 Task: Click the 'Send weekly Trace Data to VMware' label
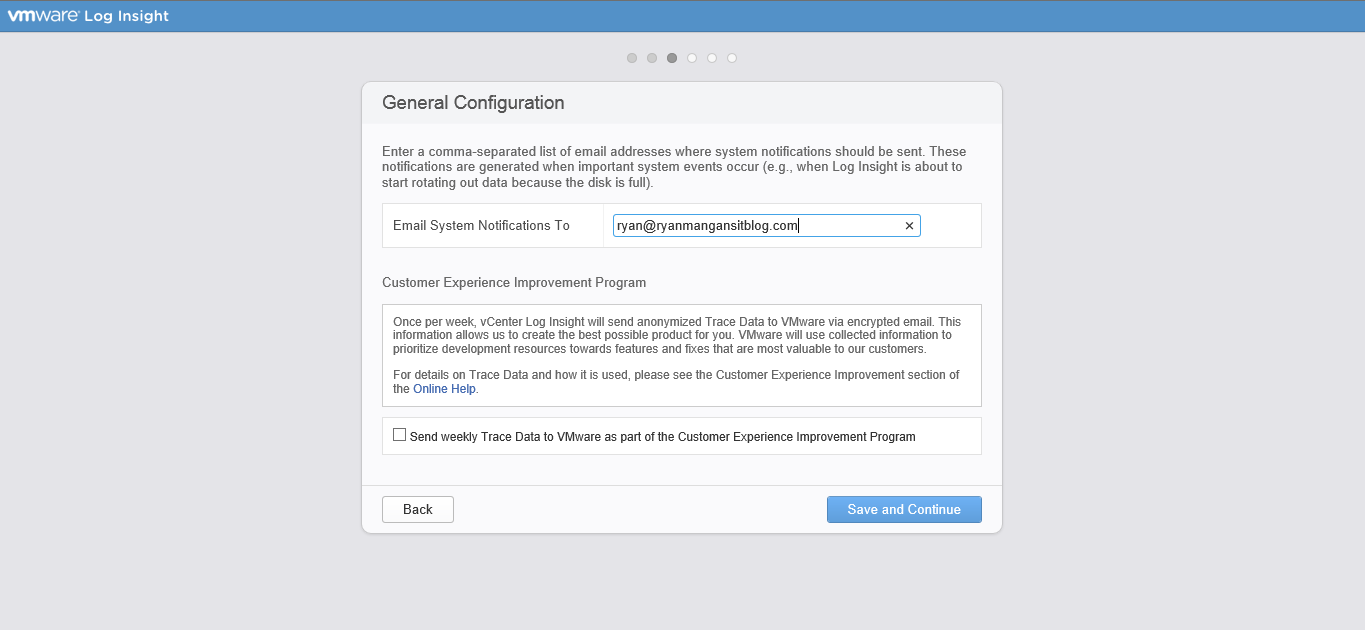pos(662,437)
